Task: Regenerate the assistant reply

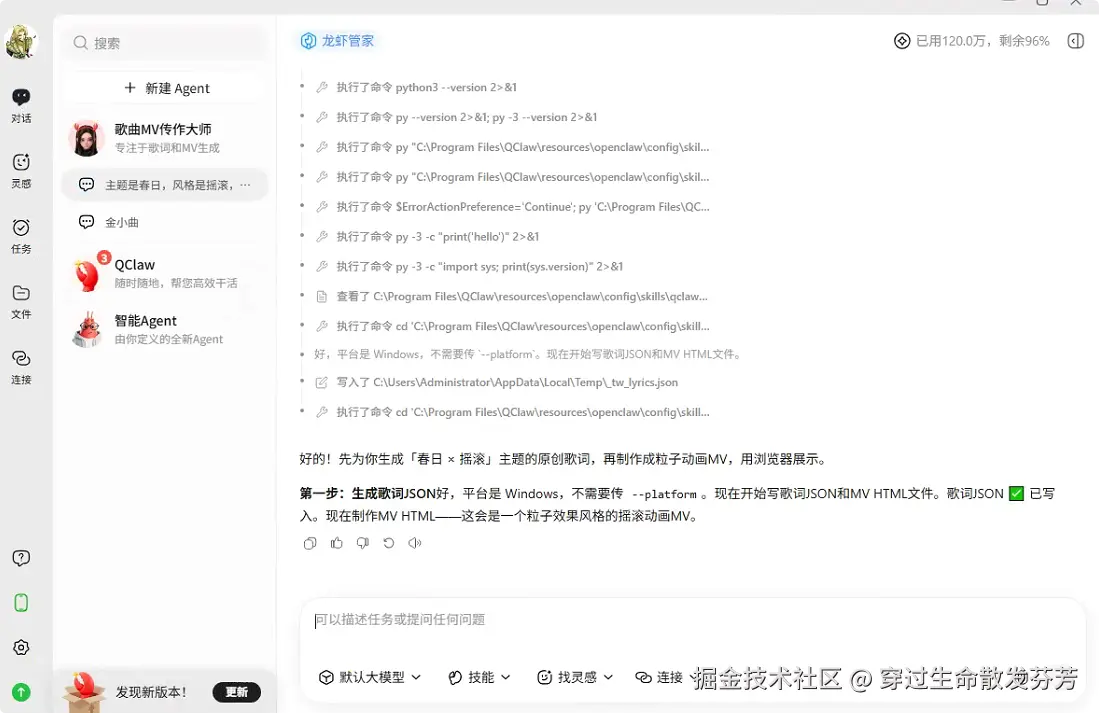Action: [x=389, y=543]
